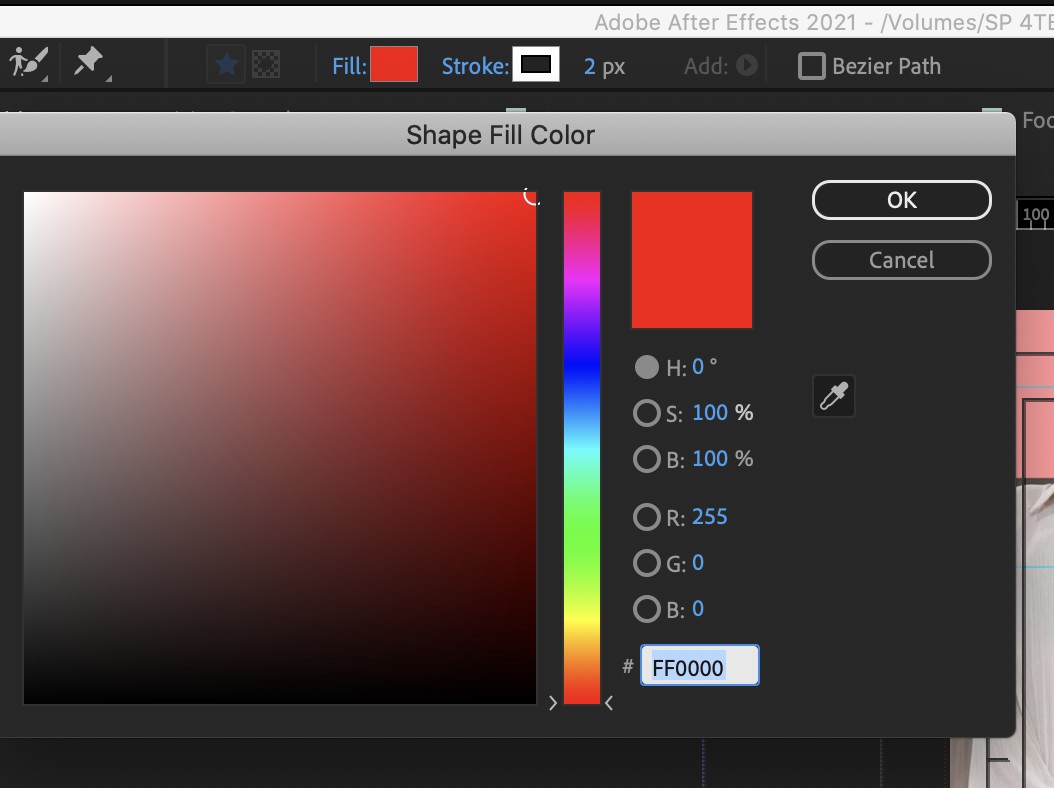
Task: Click the large red color preview square
Action: coord(692,259)
